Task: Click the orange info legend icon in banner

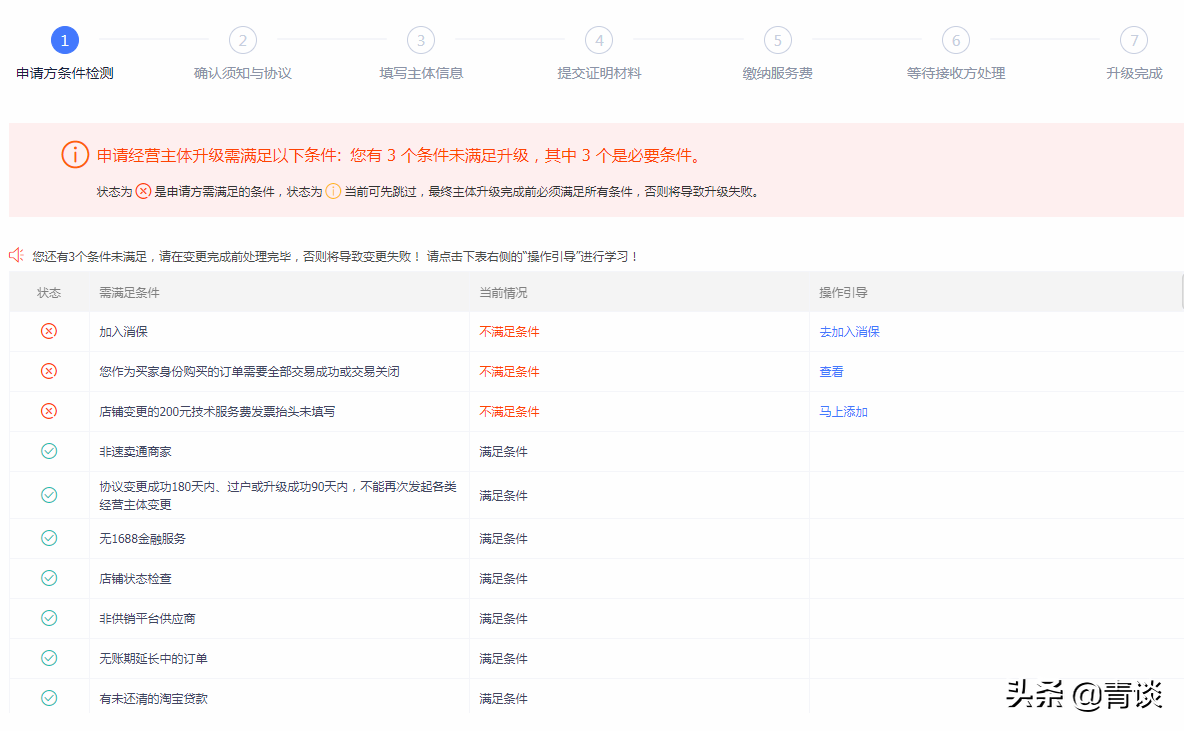Action: coord(333,191)
